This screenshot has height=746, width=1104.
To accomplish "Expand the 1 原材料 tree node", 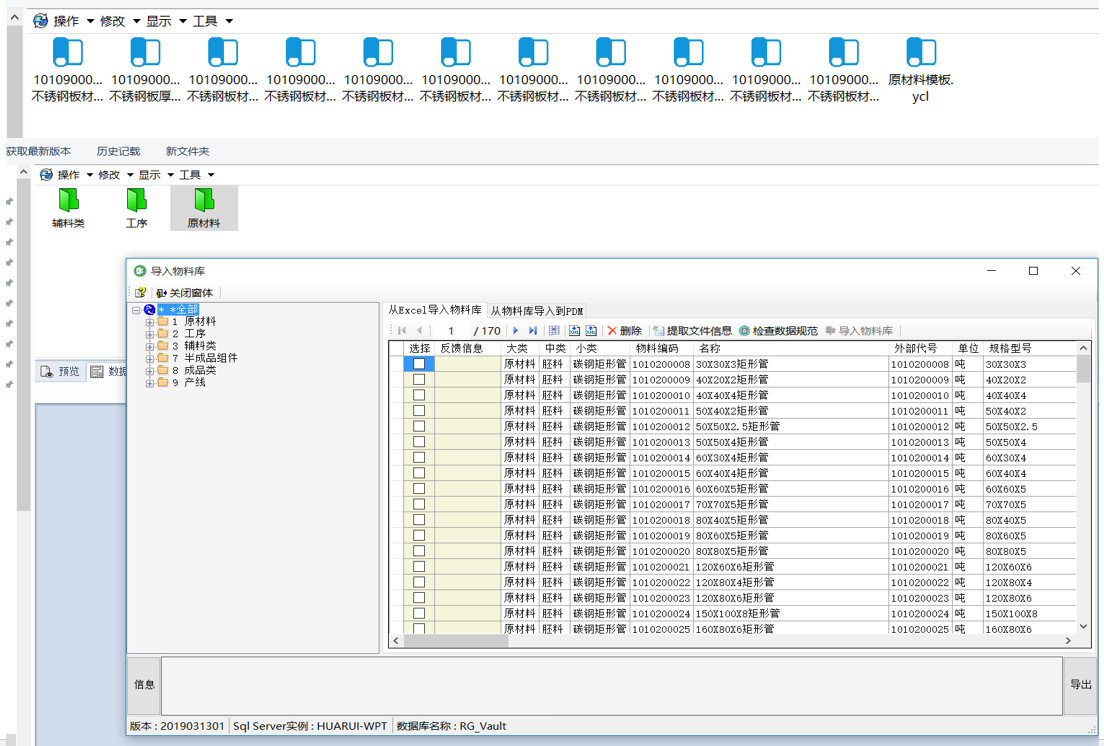I will (x=150, y=322).
